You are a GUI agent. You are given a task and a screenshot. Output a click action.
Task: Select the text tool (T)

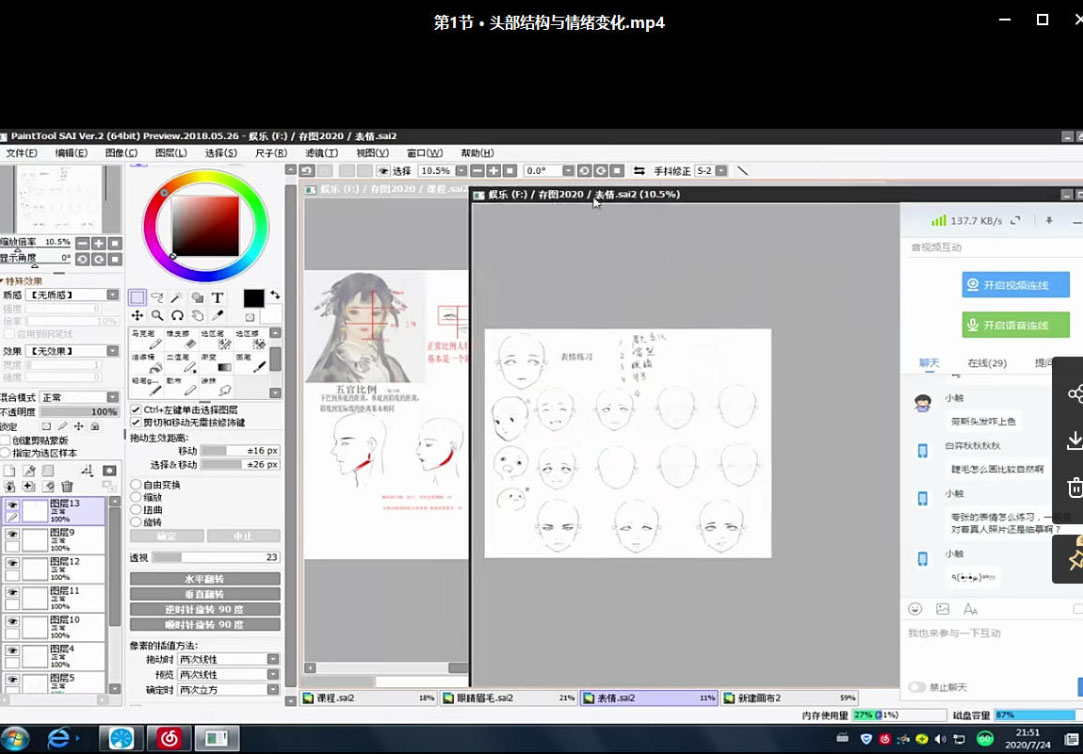click(217, 298)
